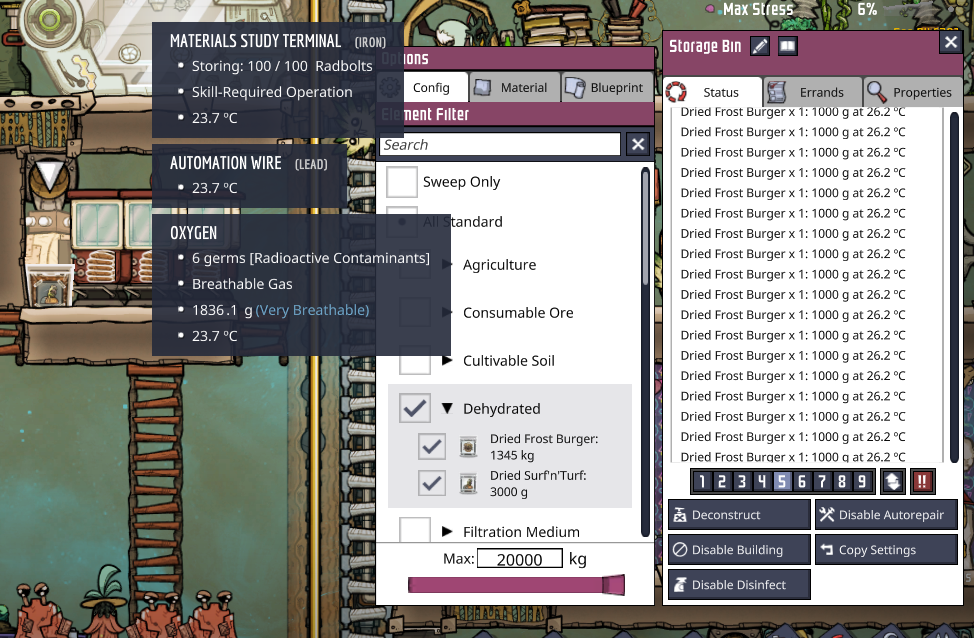
Task: Set priority to 4
Action: (x=762, y=481)
